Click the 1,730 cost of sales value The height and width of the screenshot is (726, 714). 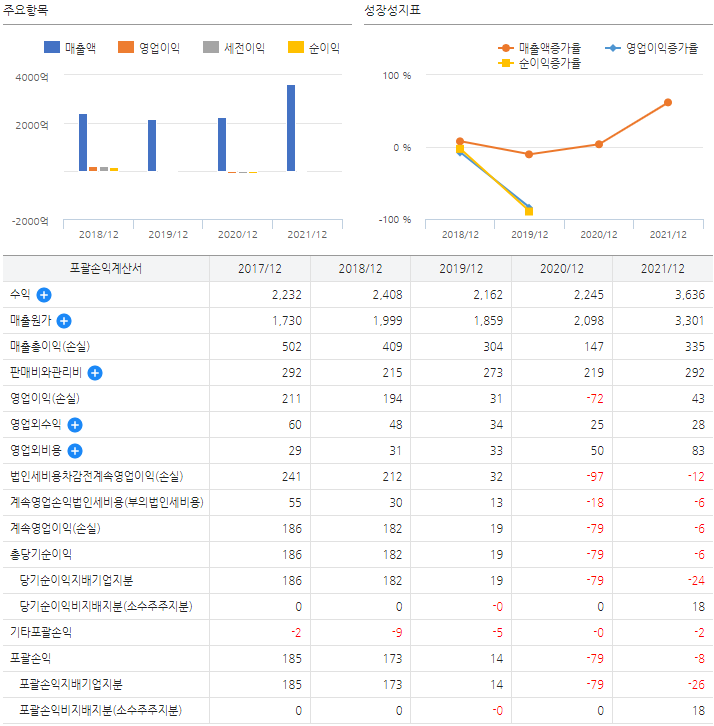tap(287, 321)
